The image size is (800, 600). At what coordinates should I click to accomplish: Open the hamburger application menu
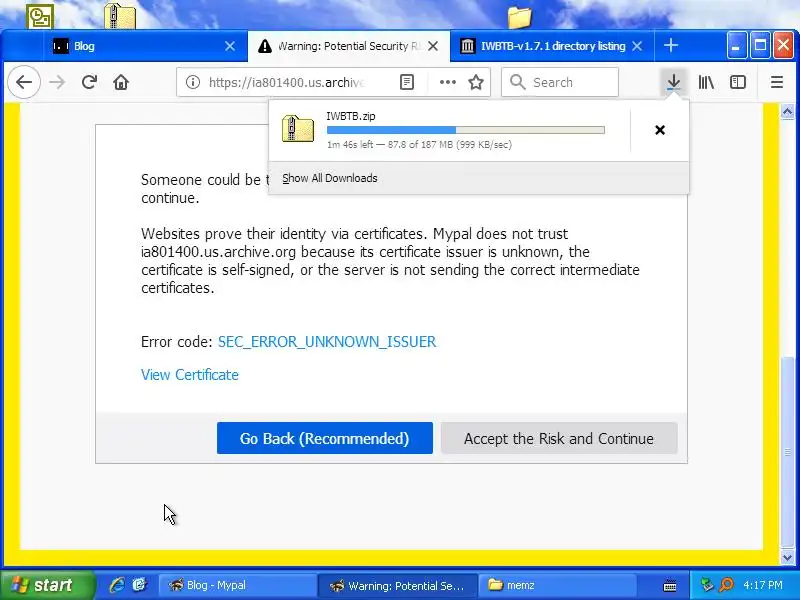point(777,82)
